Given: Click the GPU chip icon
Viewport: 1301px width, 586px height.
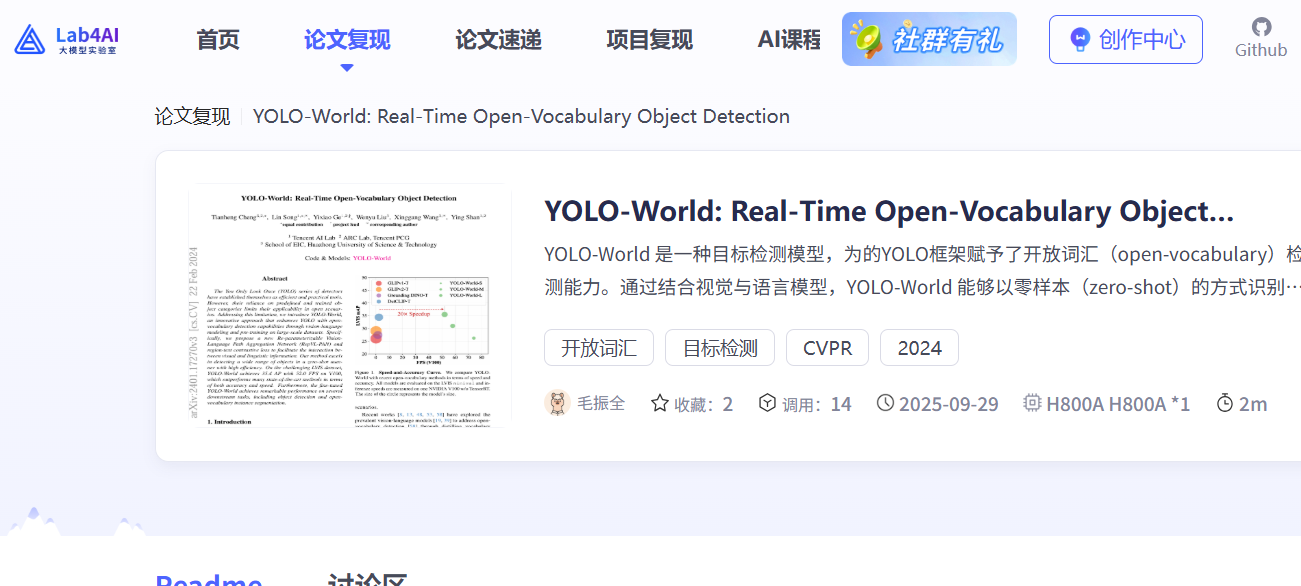Looking at the screenshot, I should (x=1032, y=403).
